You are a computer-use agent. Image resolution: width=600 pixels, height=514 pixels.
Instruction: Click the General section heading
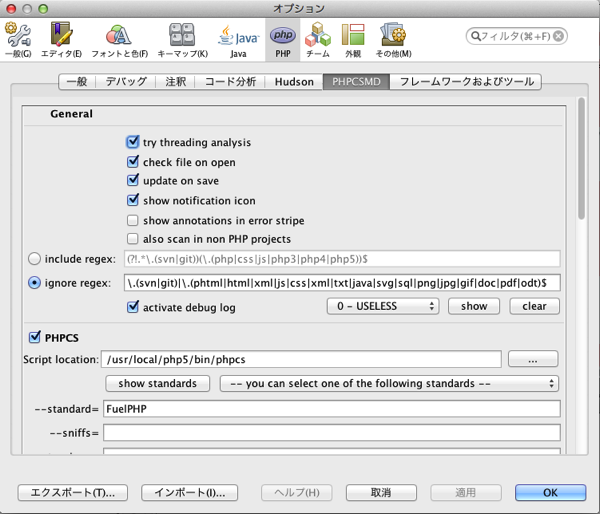point(71,114)
